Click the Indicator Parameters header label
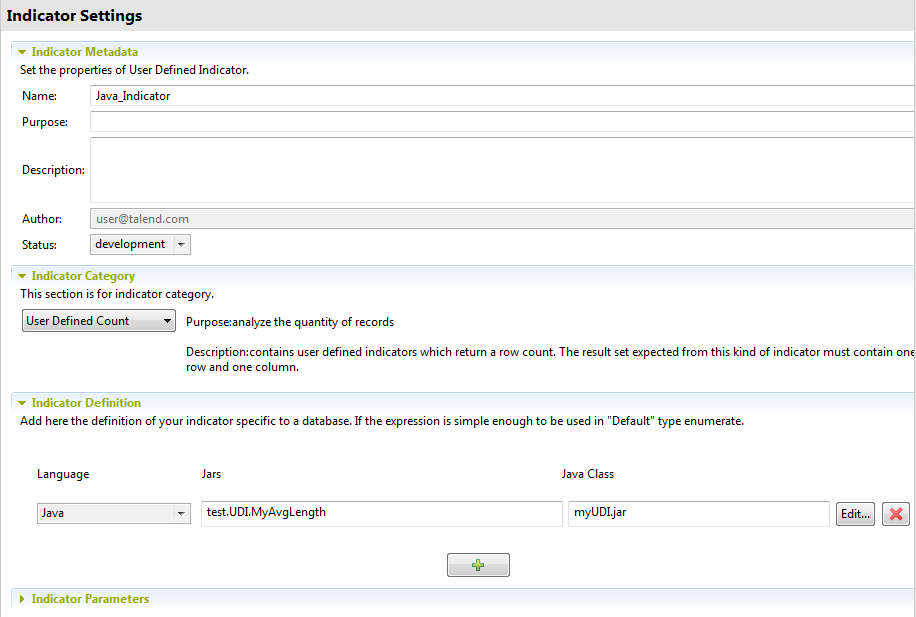 90,598
